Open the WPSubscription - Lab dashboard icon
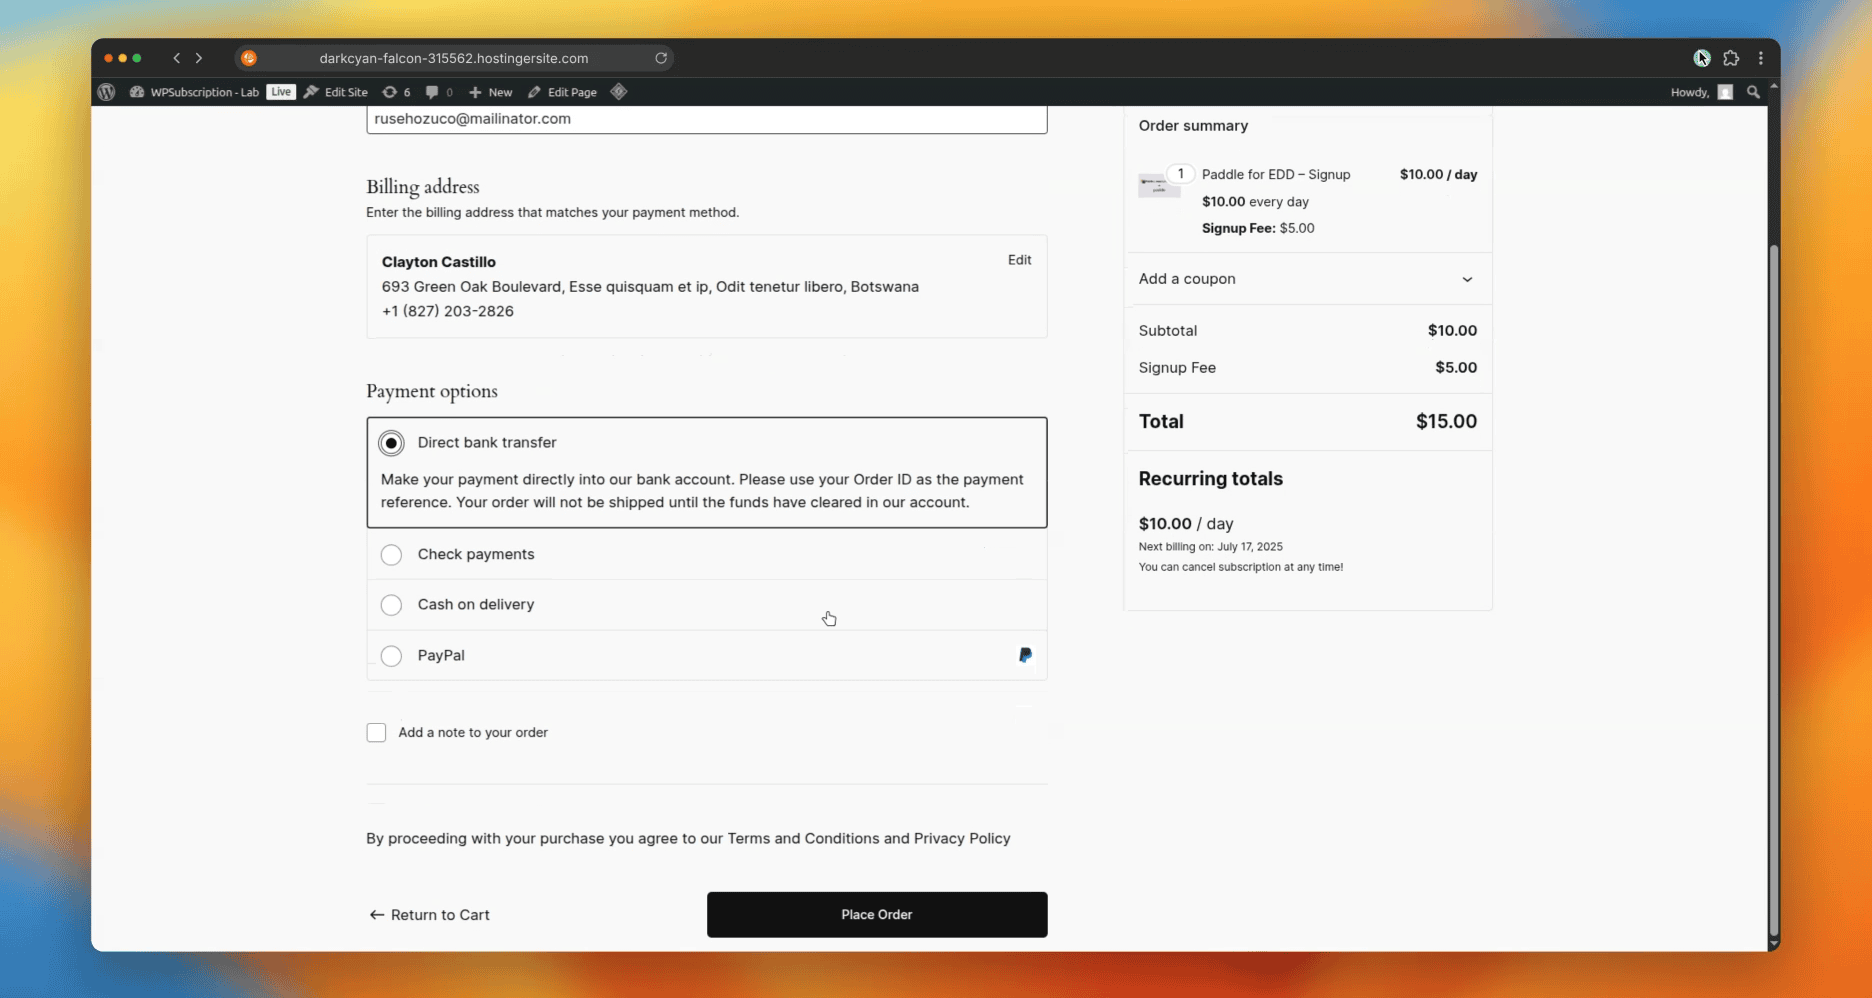The width and height of the screenshot is (1872, 998). pyautogui.click(x=137, y=92)
